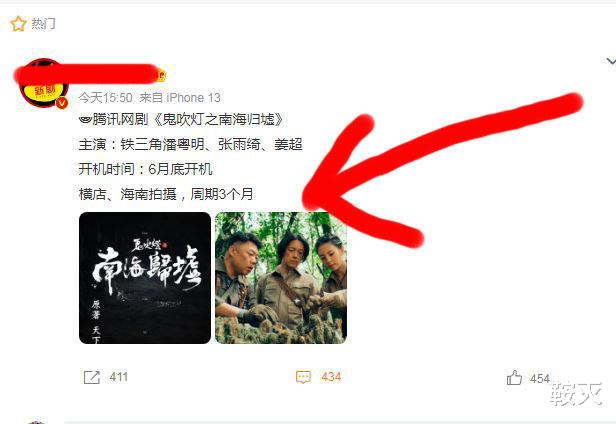This screenshot has height=424, width=616.
Task: Like the post with thumbs-up icon
Action: tap(514, 378)
